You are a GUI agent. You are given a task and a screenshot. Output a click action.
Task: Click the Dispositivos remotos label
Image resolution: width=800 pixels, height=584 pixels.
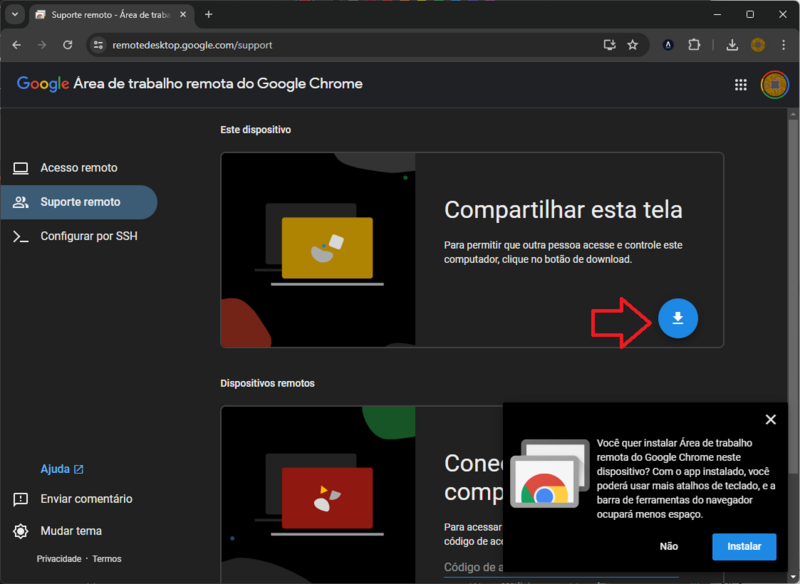[267, 383]
